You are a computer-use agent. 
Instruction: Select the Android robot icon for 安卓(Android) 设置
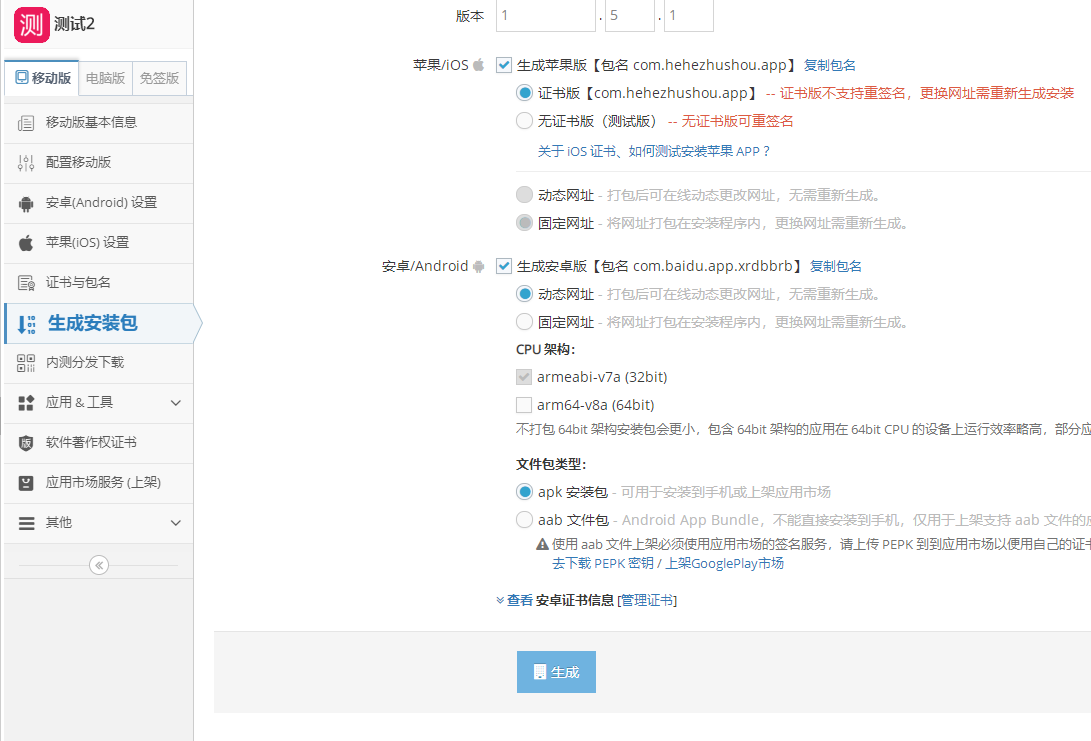coord(24,202)
